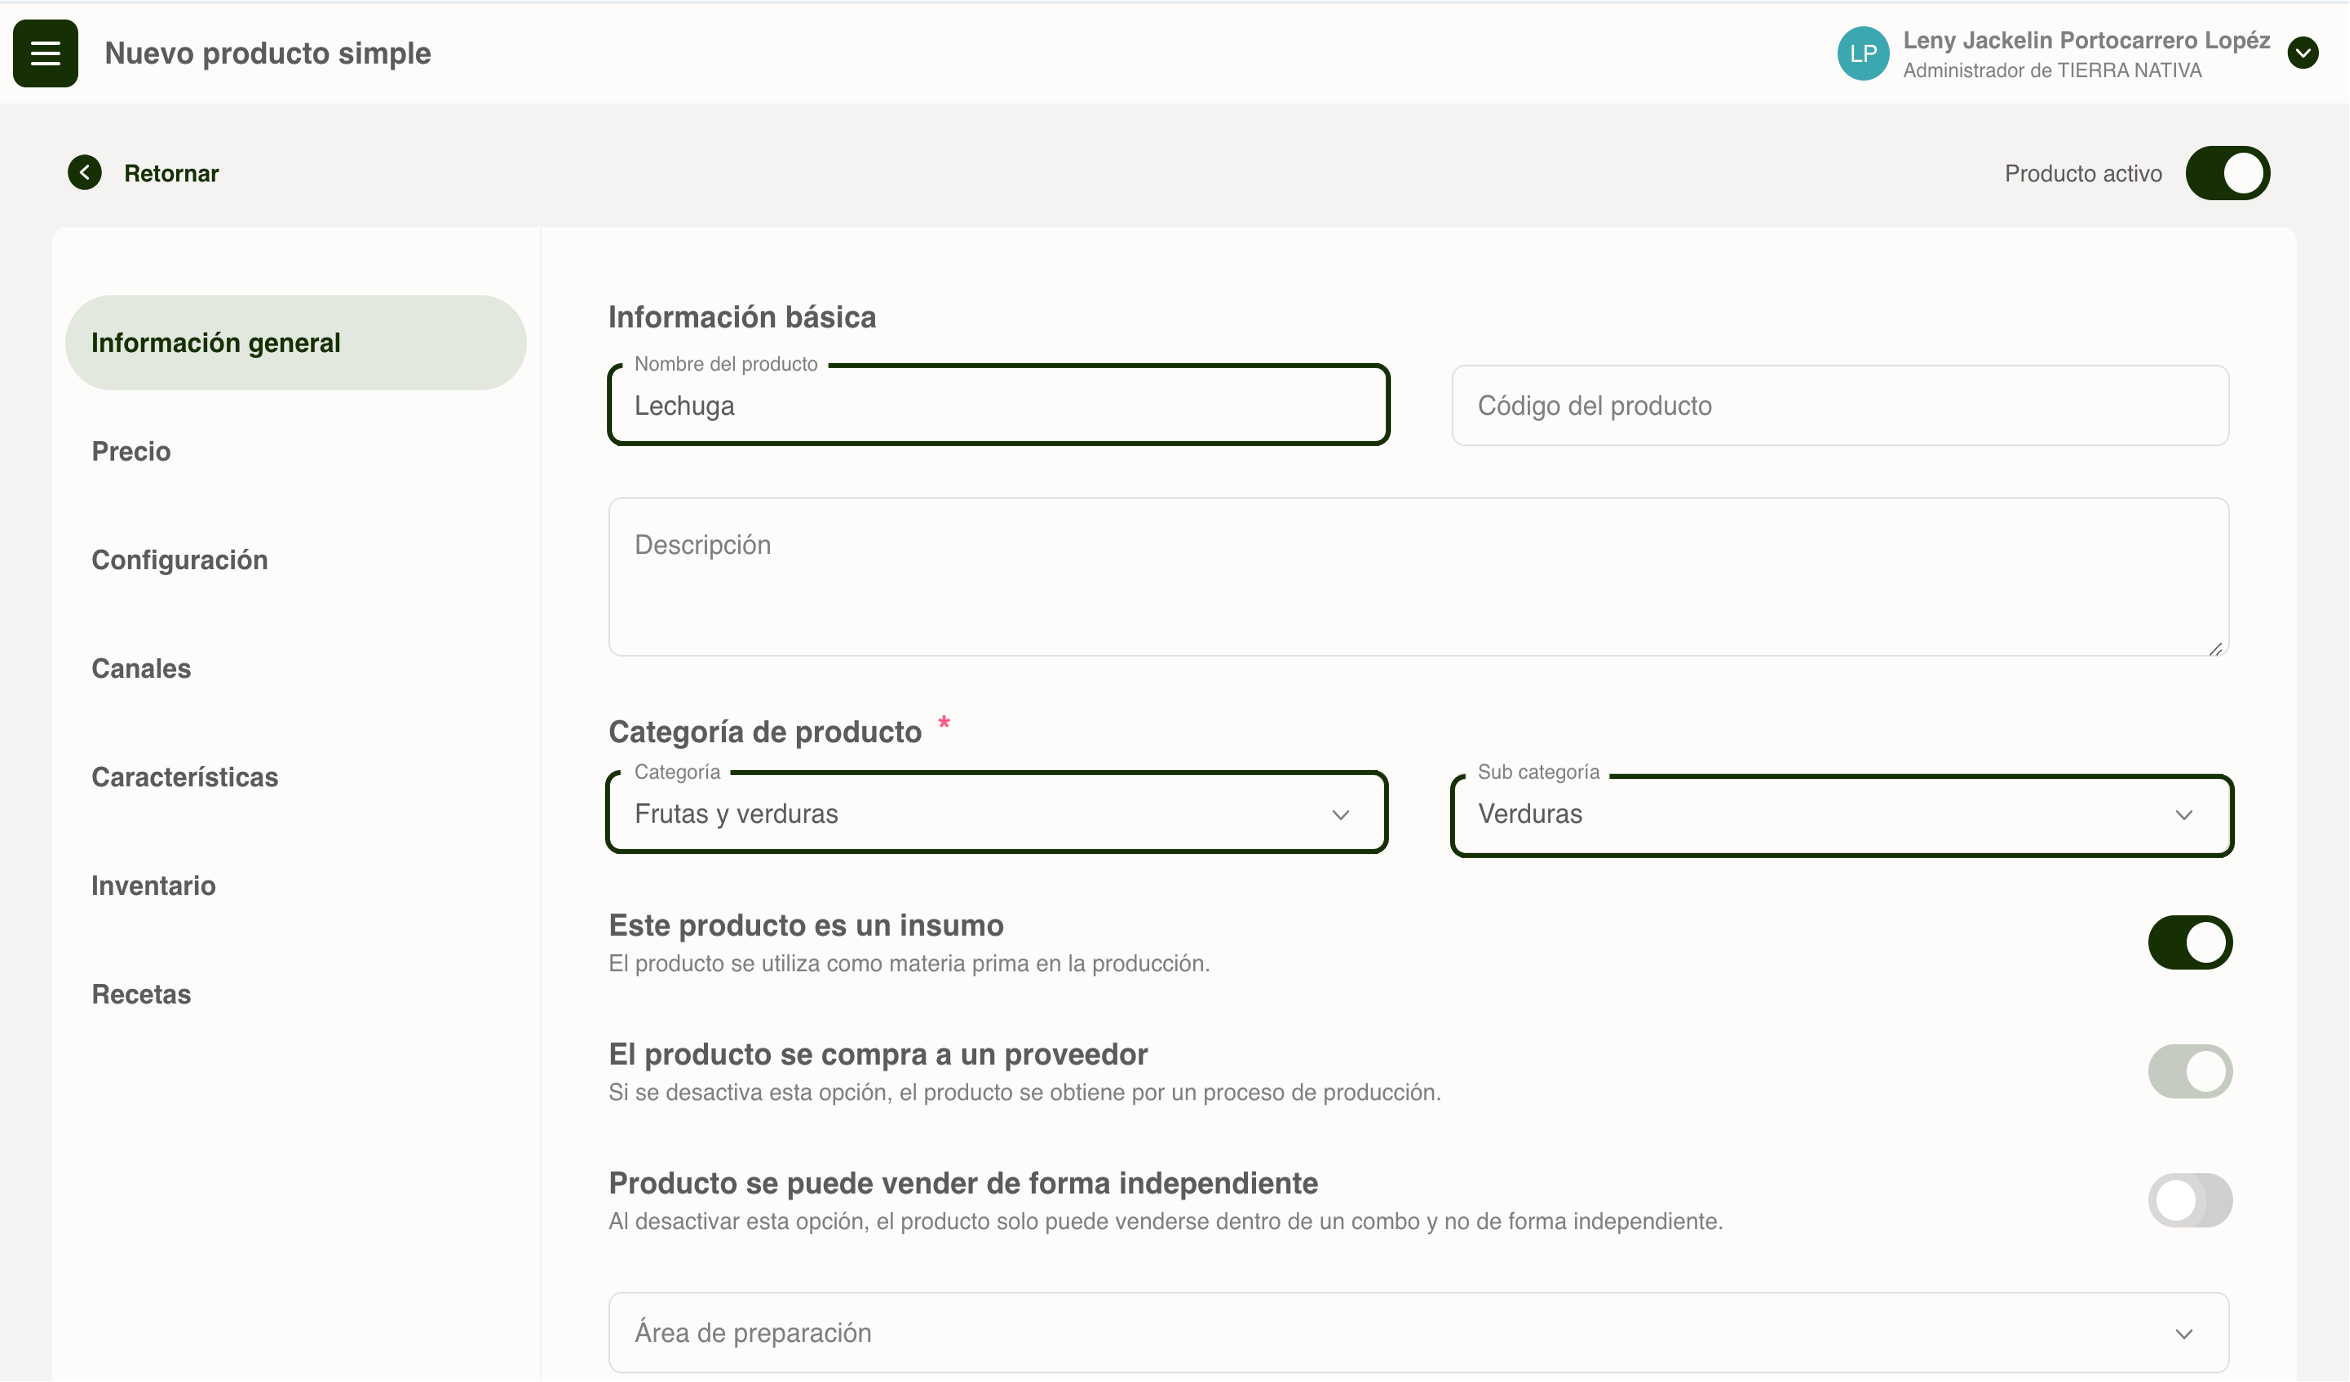Disable the 'Este producto es un insumo' switch
Screen dimensions: 2350x1382
2189,942
